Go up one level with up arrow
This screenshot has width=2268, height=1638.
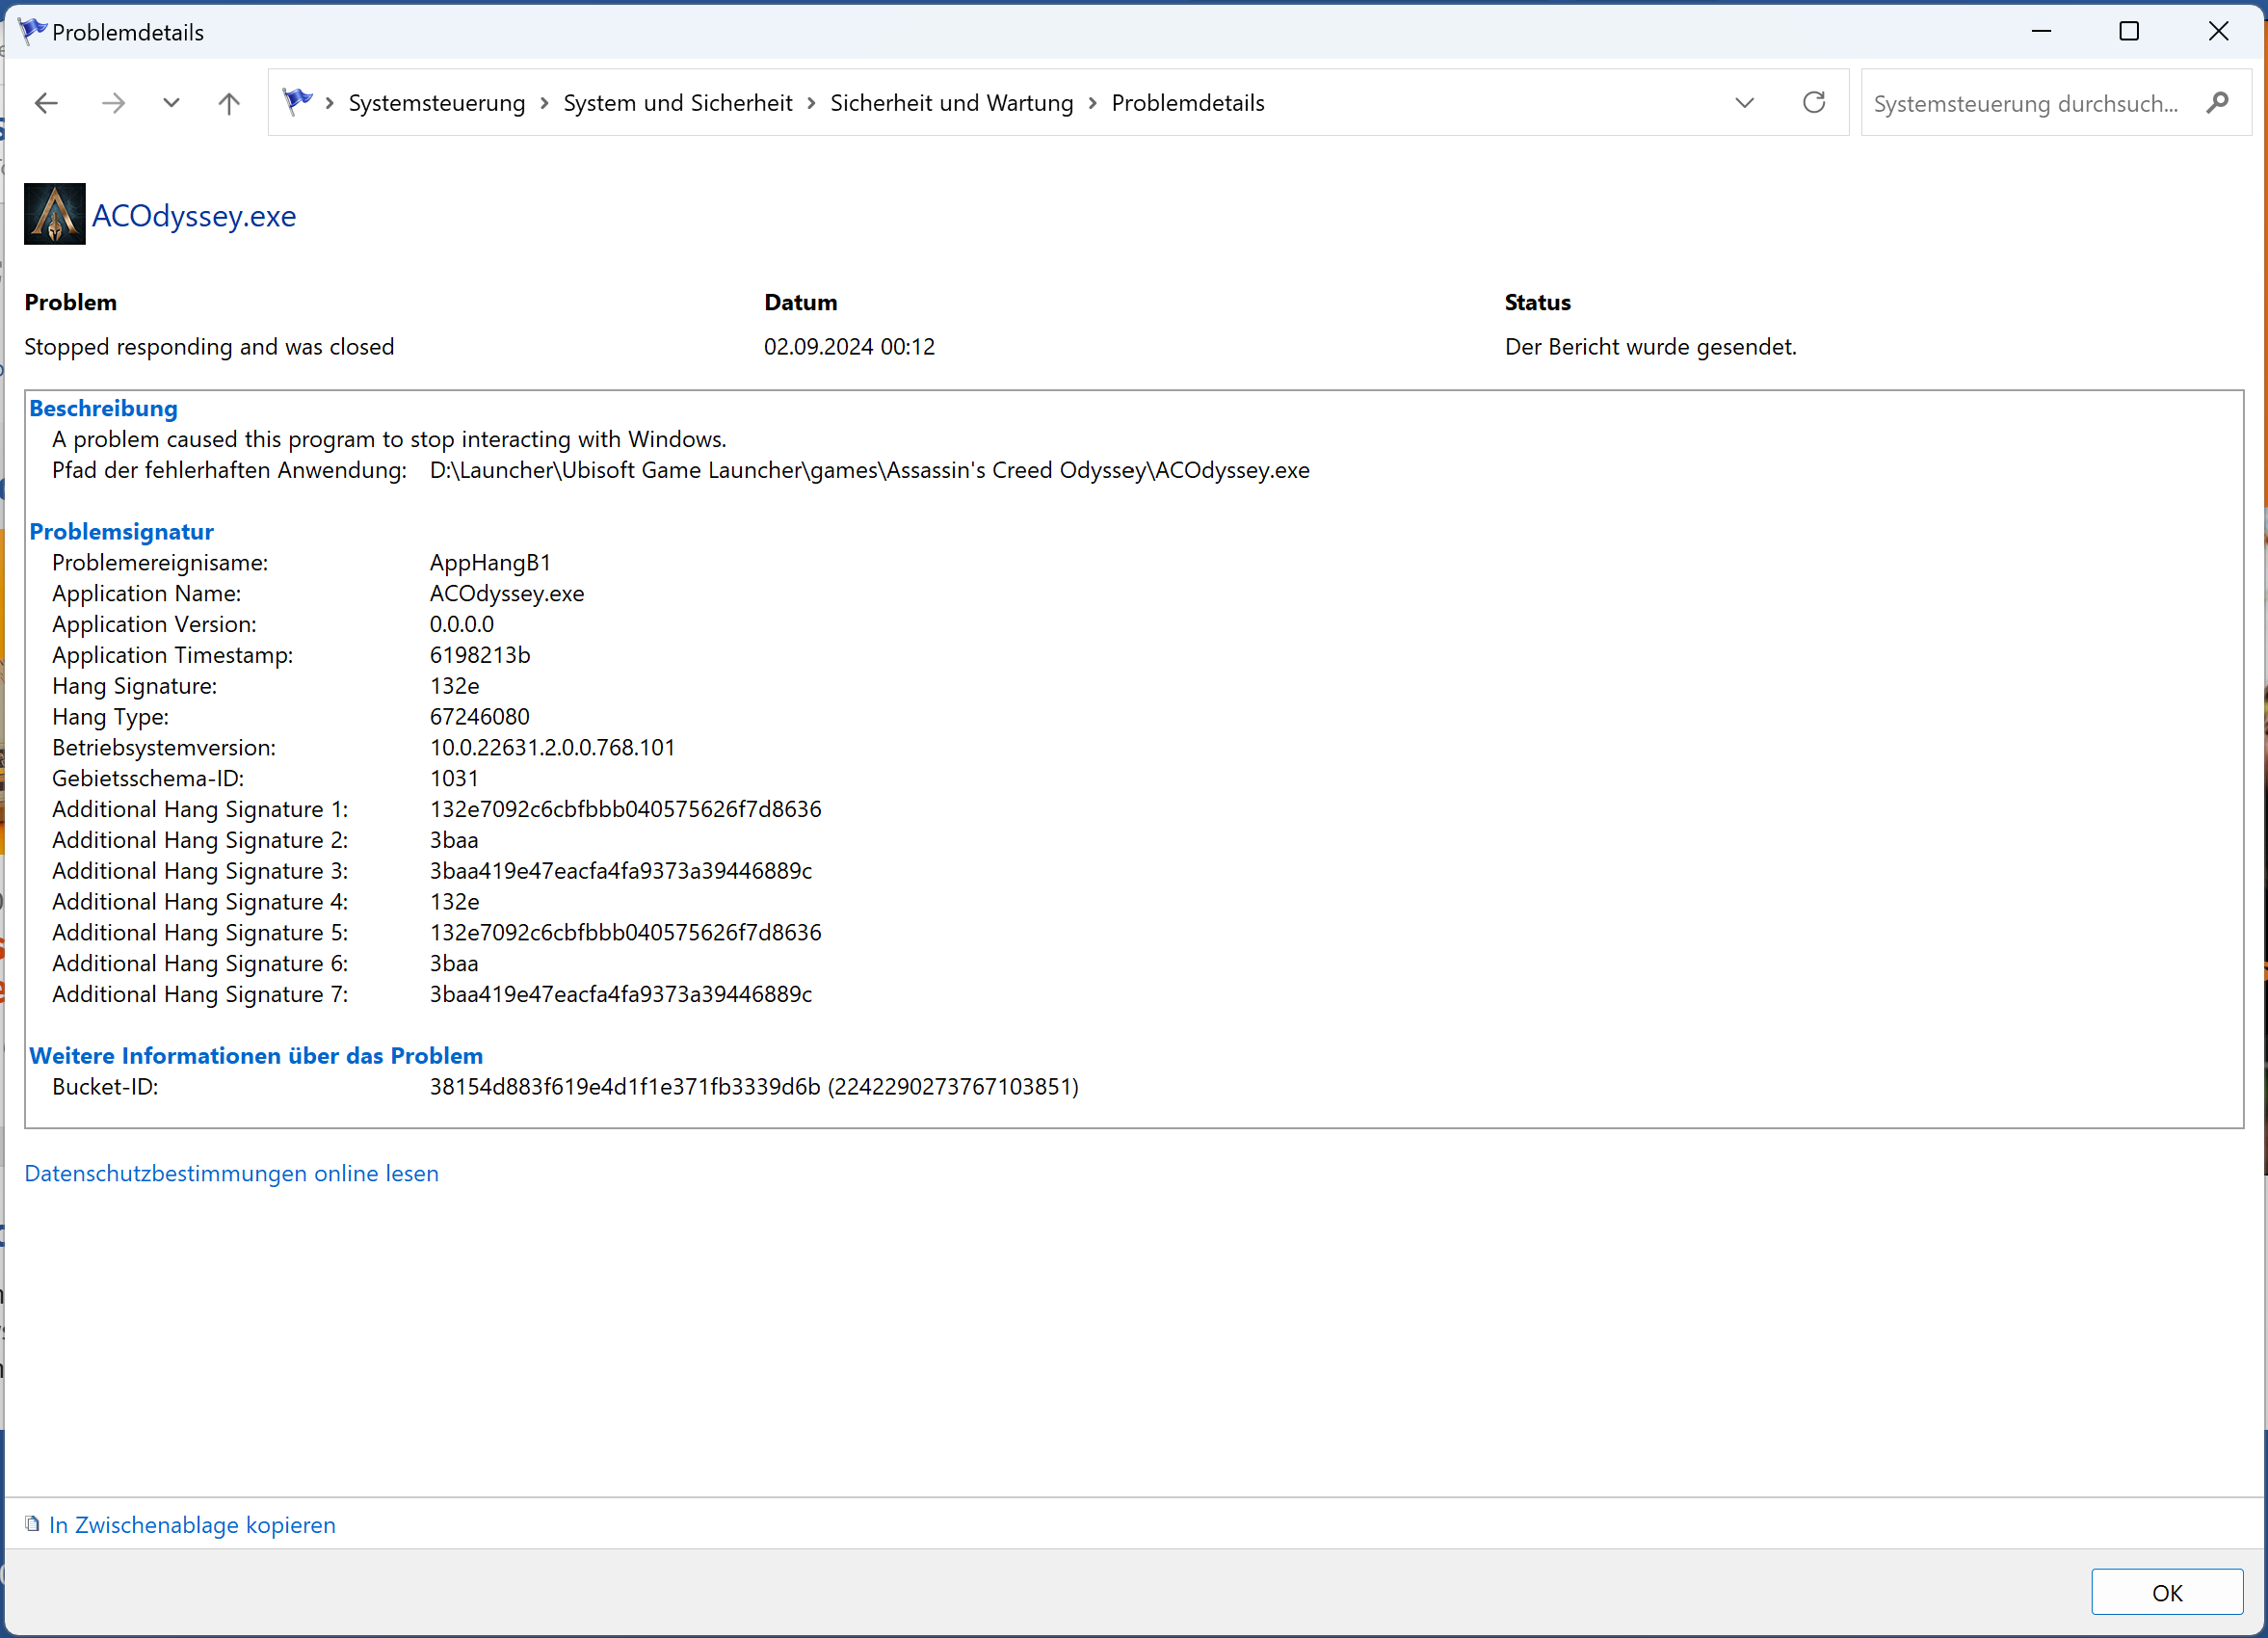click(x=229, y=103)
